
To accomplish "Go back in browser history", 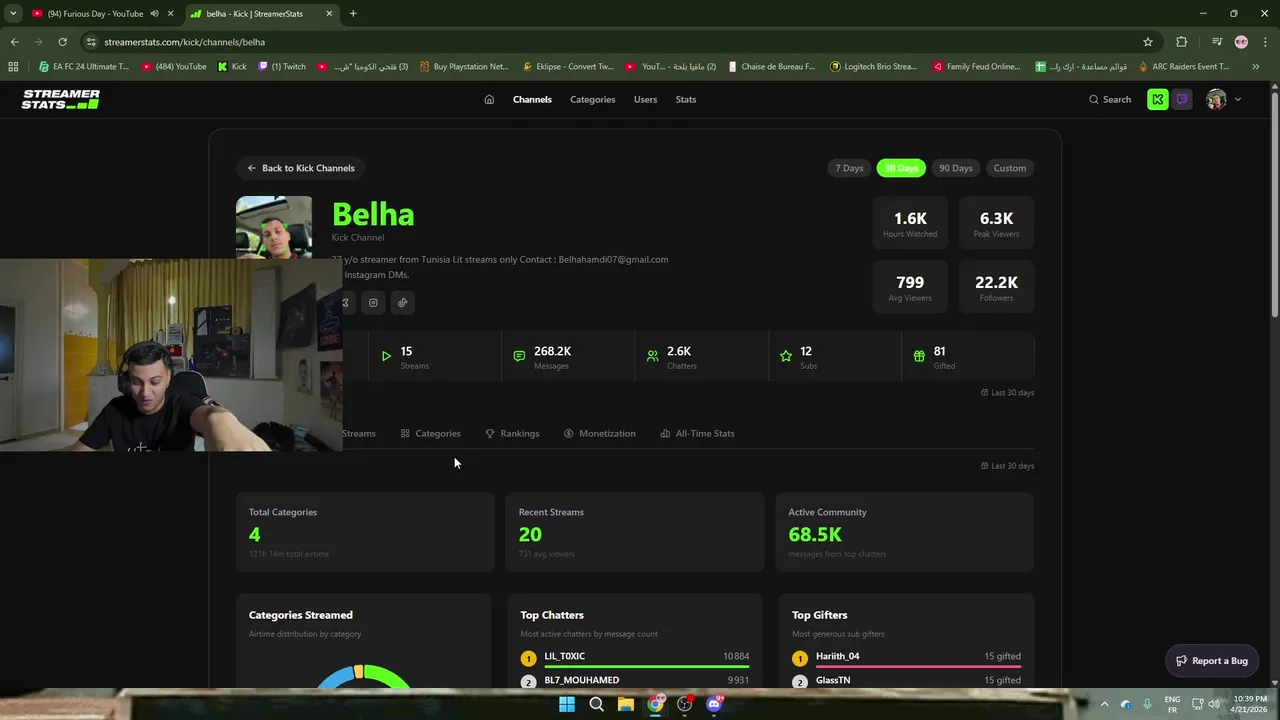I will coord(14,42).
